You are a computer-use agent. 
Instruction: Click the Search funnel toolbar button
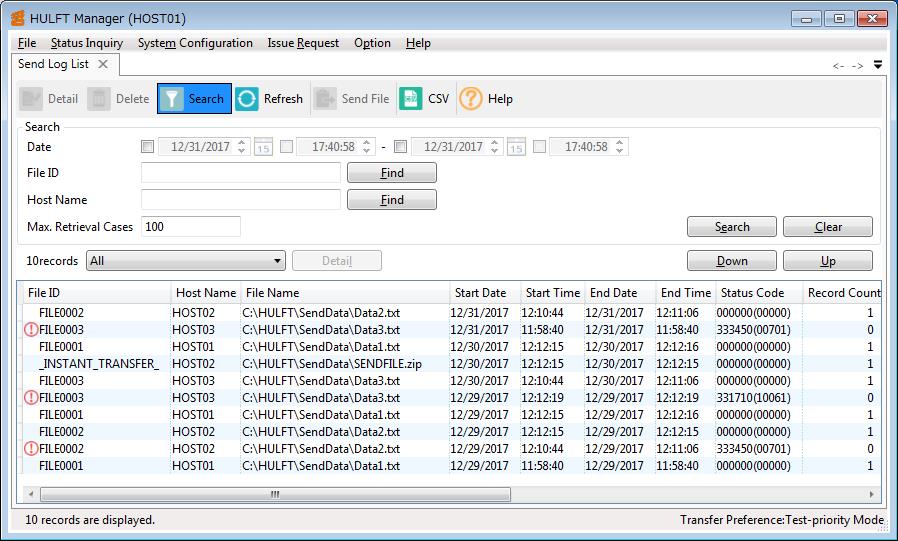(194, 98)
